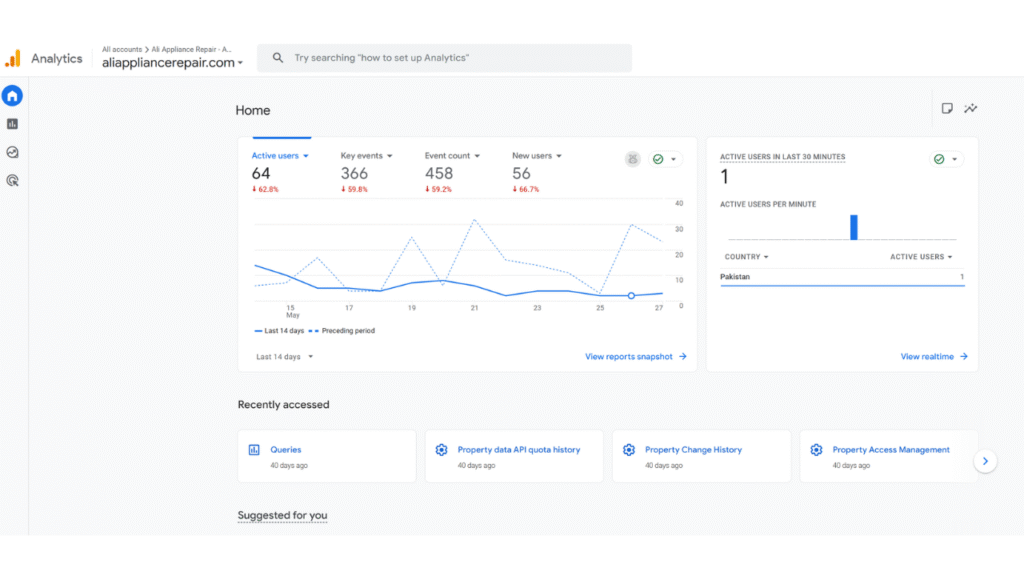Click the Google Analytics logo
Viewport: 1024px width, 576px height.
[x=13, y=58]
